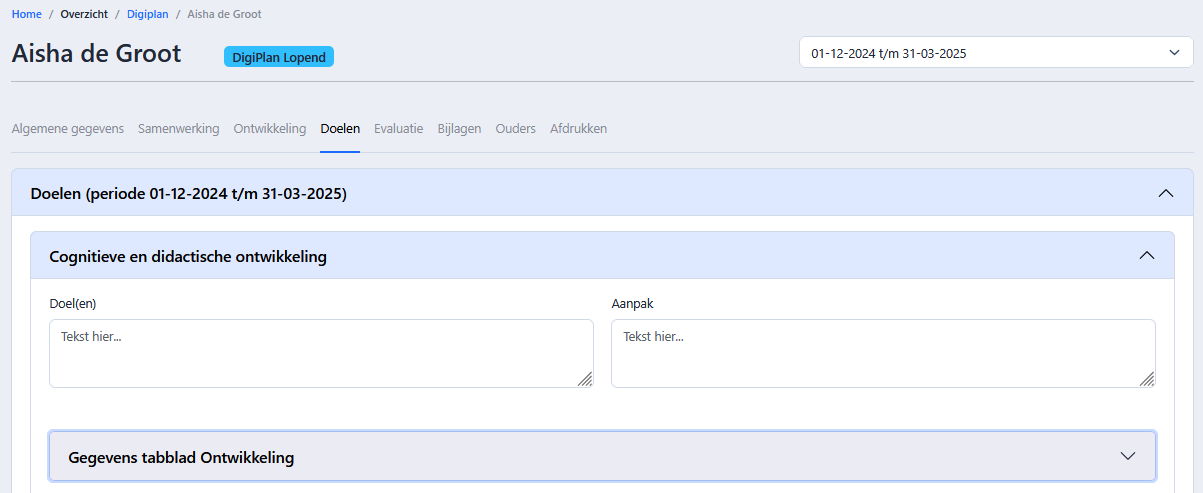This screenshot has width=1203, height=493.
Task: Click the DigiPlan Lopend status badge
Action: [x=279, y=57]
